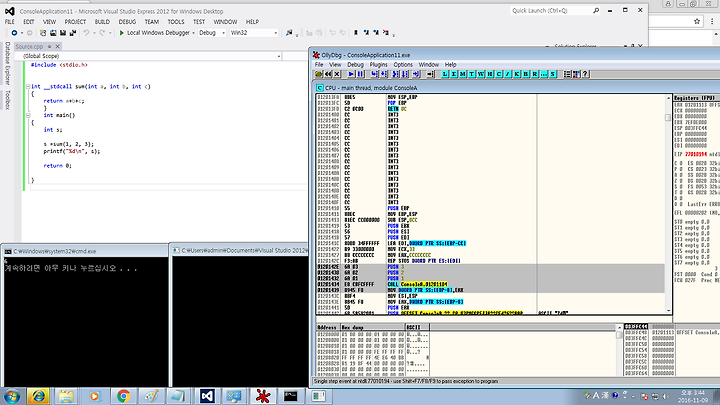Click Visual Studio navigate back icon
This screenshot has width=720, height=405.
[14, 33]
